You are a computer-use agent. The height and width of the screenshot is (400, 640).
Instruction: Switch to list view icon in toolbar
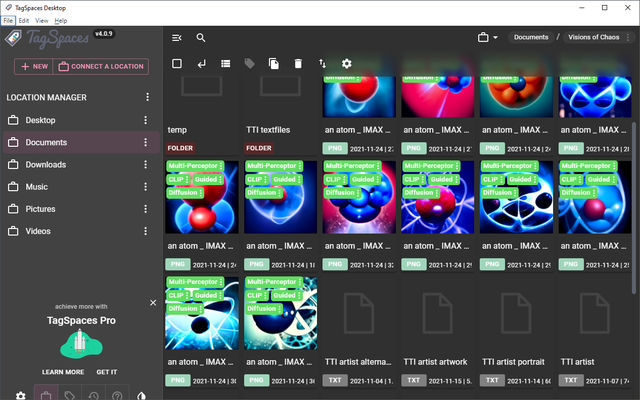(225, 64)
